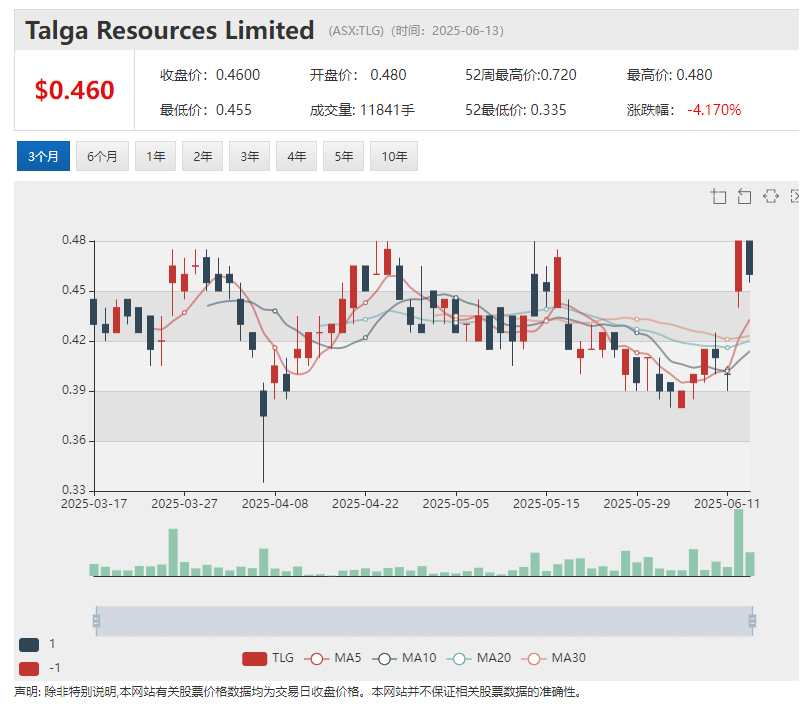Viewport: 812px width, 713px height.
Task: Toggle MA20 line in legend
Action: point(479,658)
